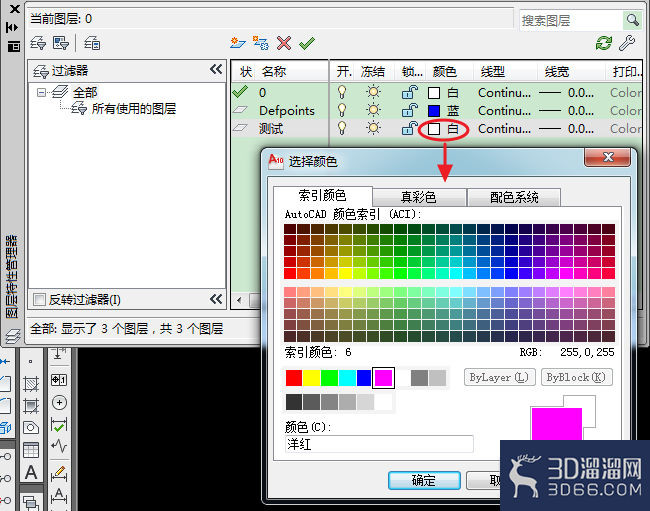650x511 pixels.
Task: Collapse filter panel with bottom chevrons
Action: 216,299
